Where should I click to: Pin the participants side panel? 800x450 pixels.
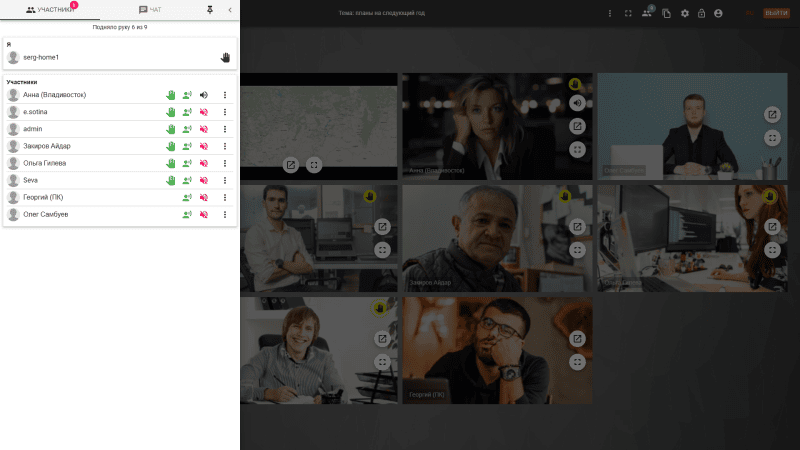click(x=209, y=9)
